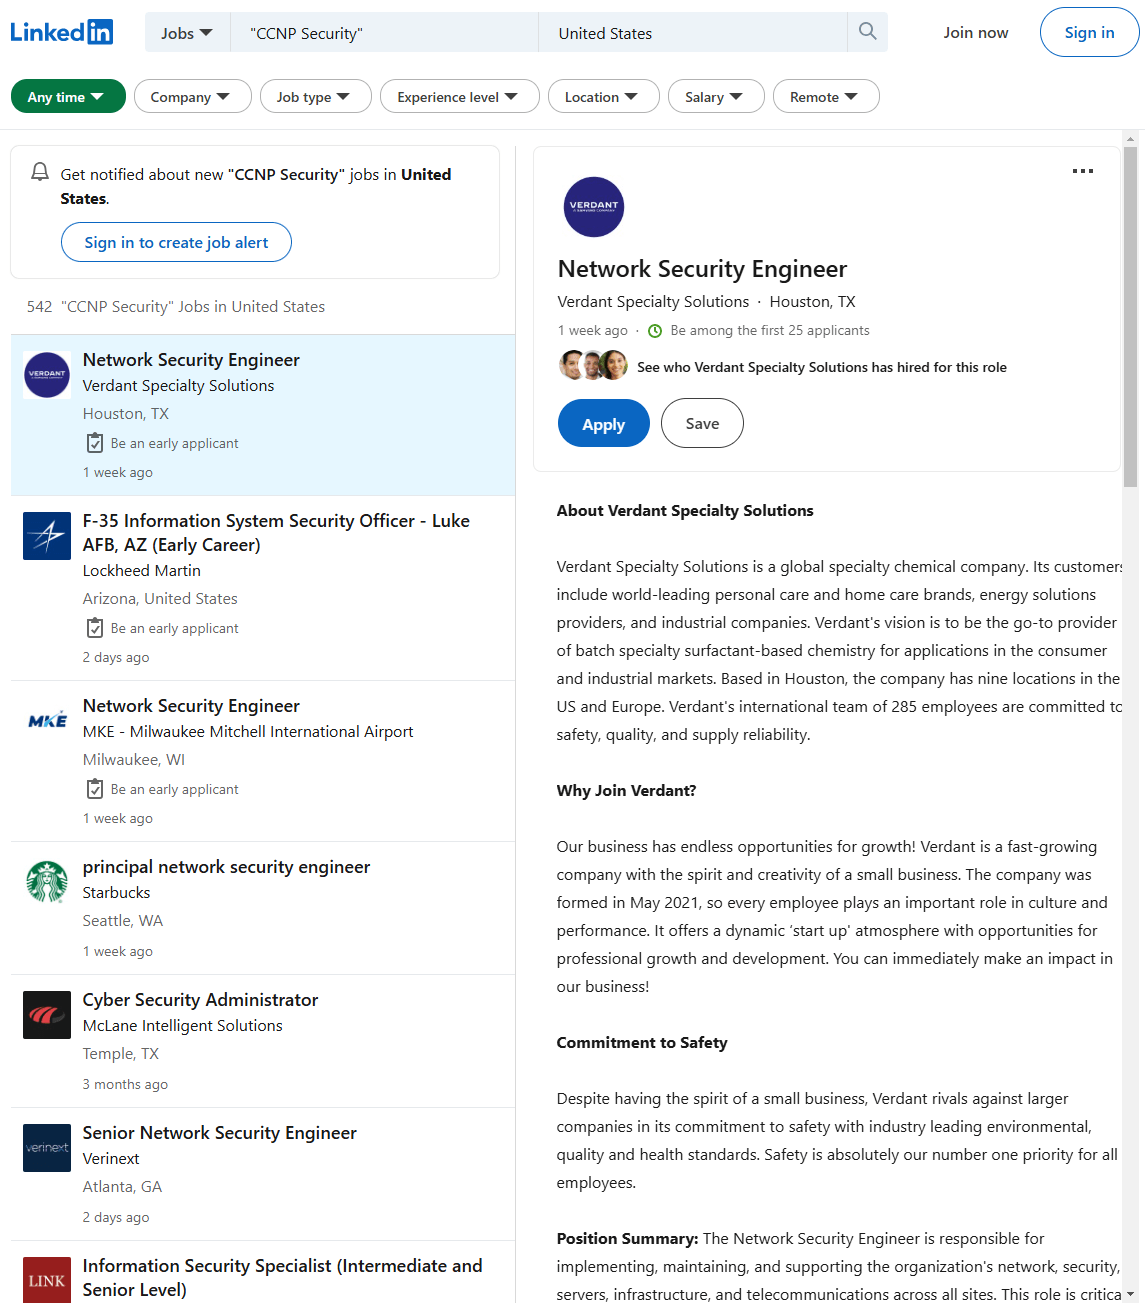This screenshot has height=1303, width=1145.
Task: Click the red LINK company logo
Action: point(47,1280)
